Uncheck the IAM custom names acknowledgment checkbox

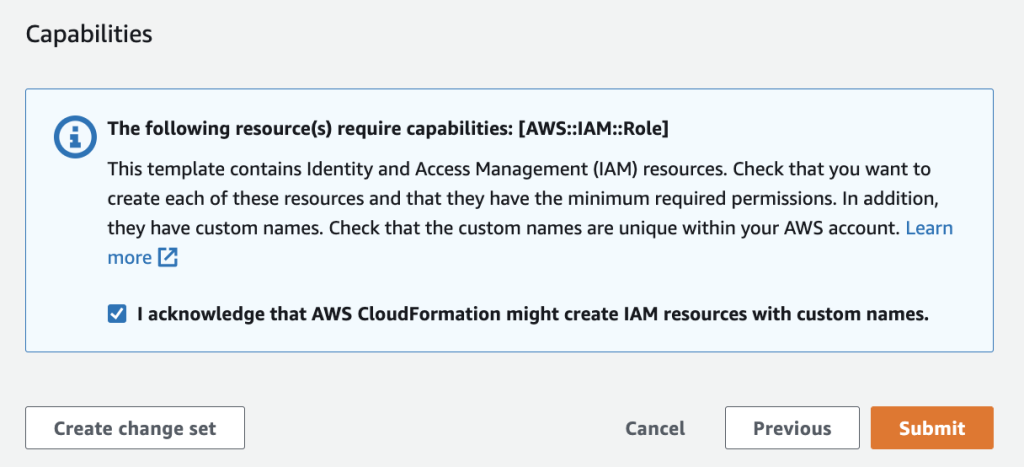[117, 315]
